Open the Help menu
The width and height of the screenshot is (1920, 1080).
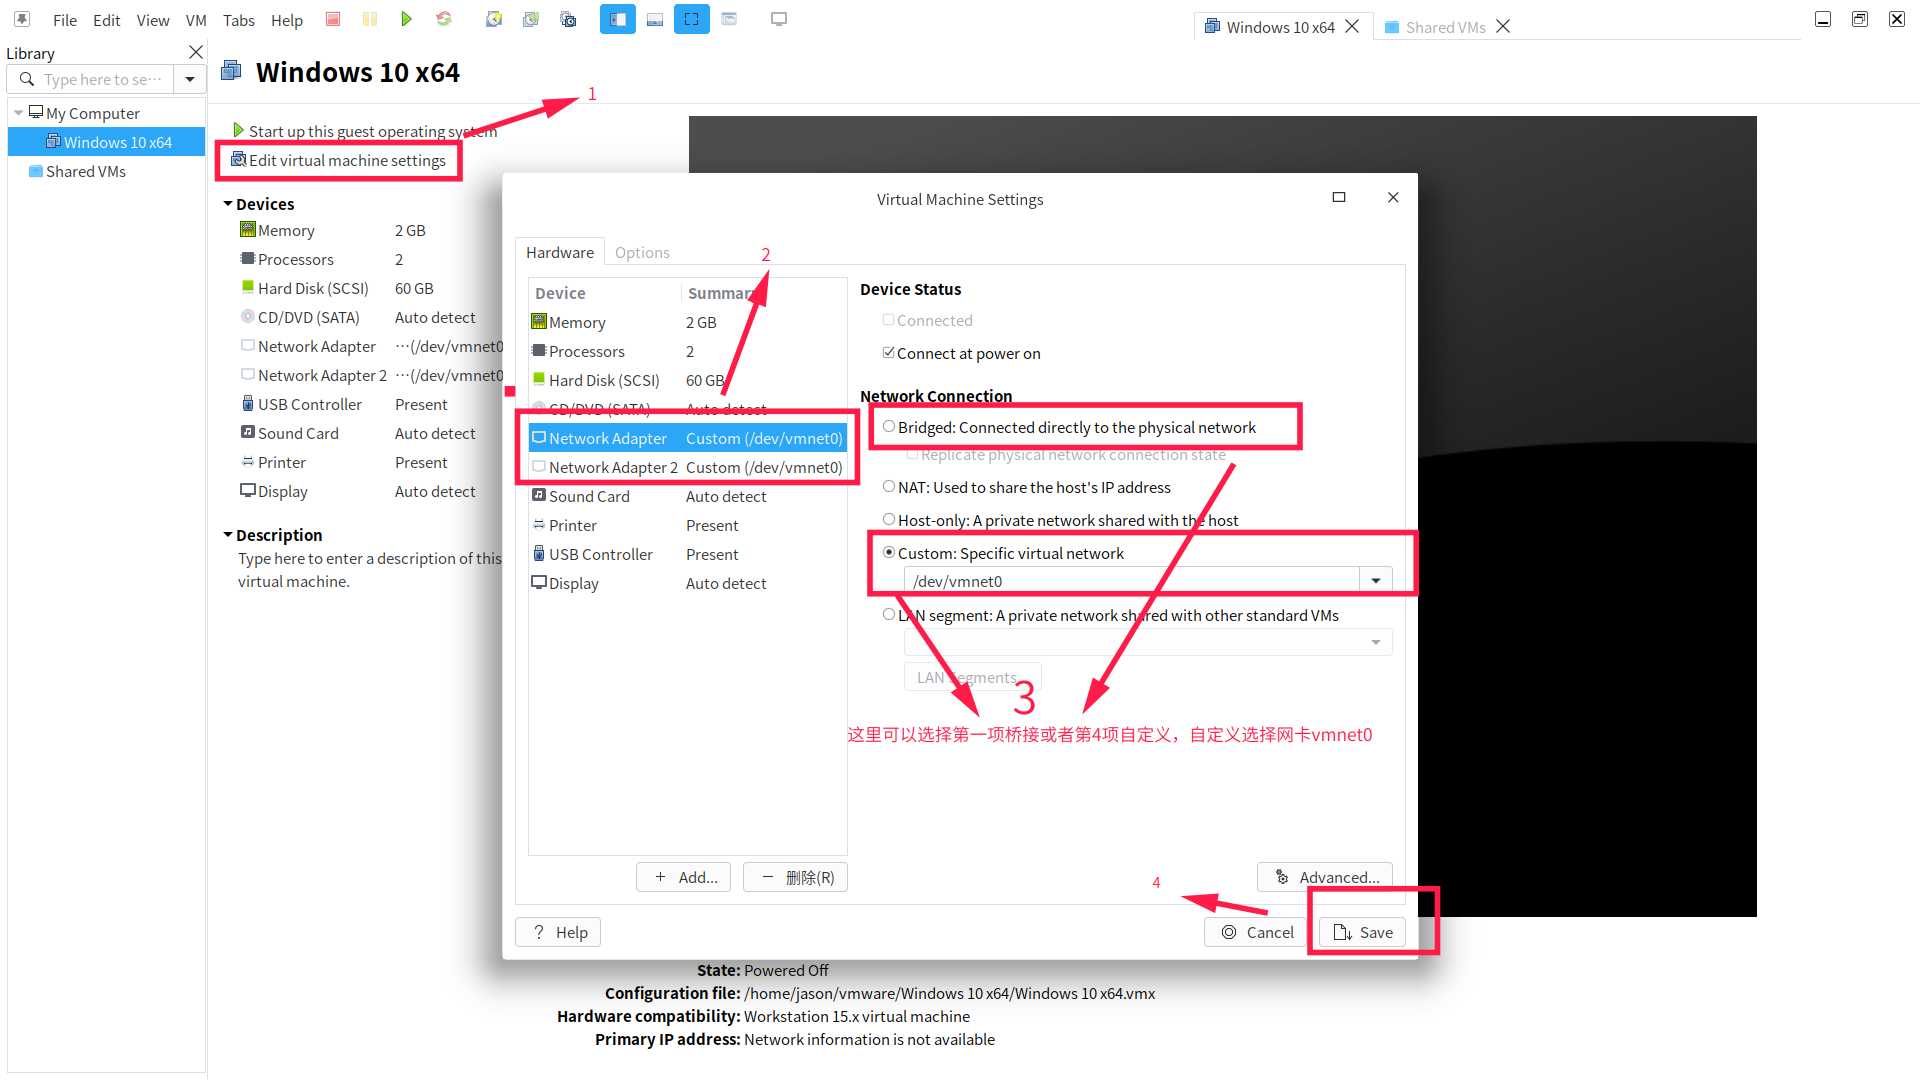(286, 20)
